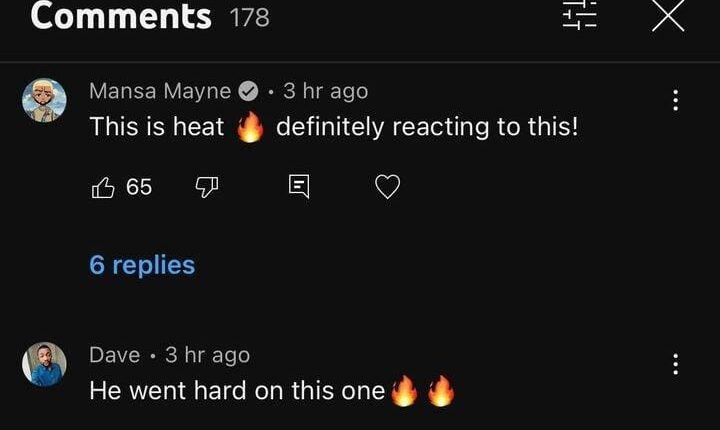Visit the Mansa Mayne channel name
This screenshot has height=430, width=720.
pyautogui.click(x=160, y=91)
